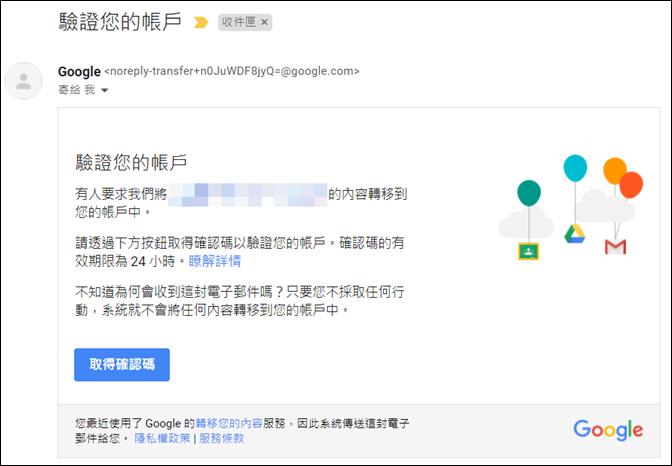This screenshot has height=466, width=672.
Task: Open the 瞭解詳情 link
Action: click(x=215, y=261)
